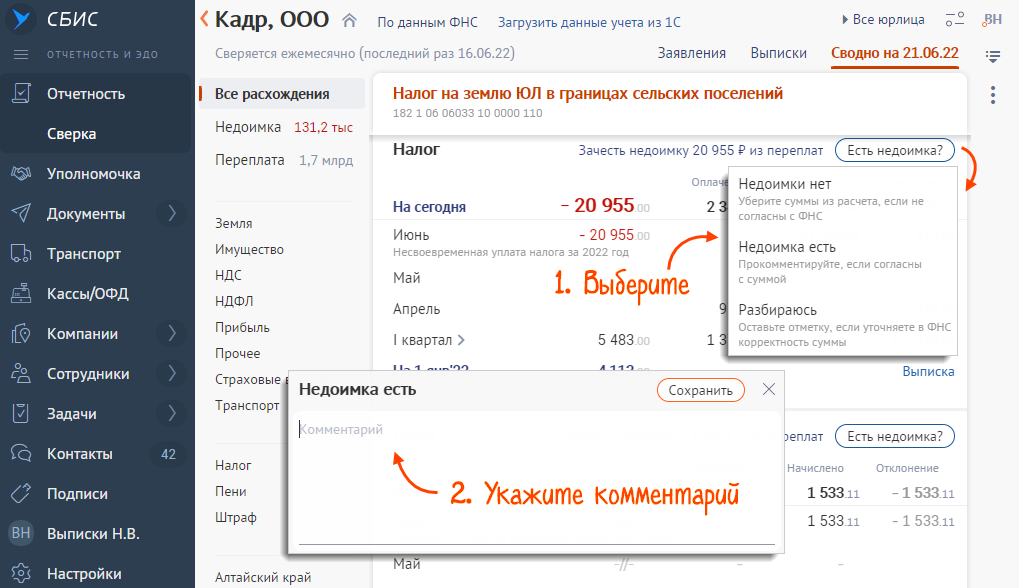Expand the Компании submenu arrow
Viewport: 1019px width, 588px height.
click(171, 334)
